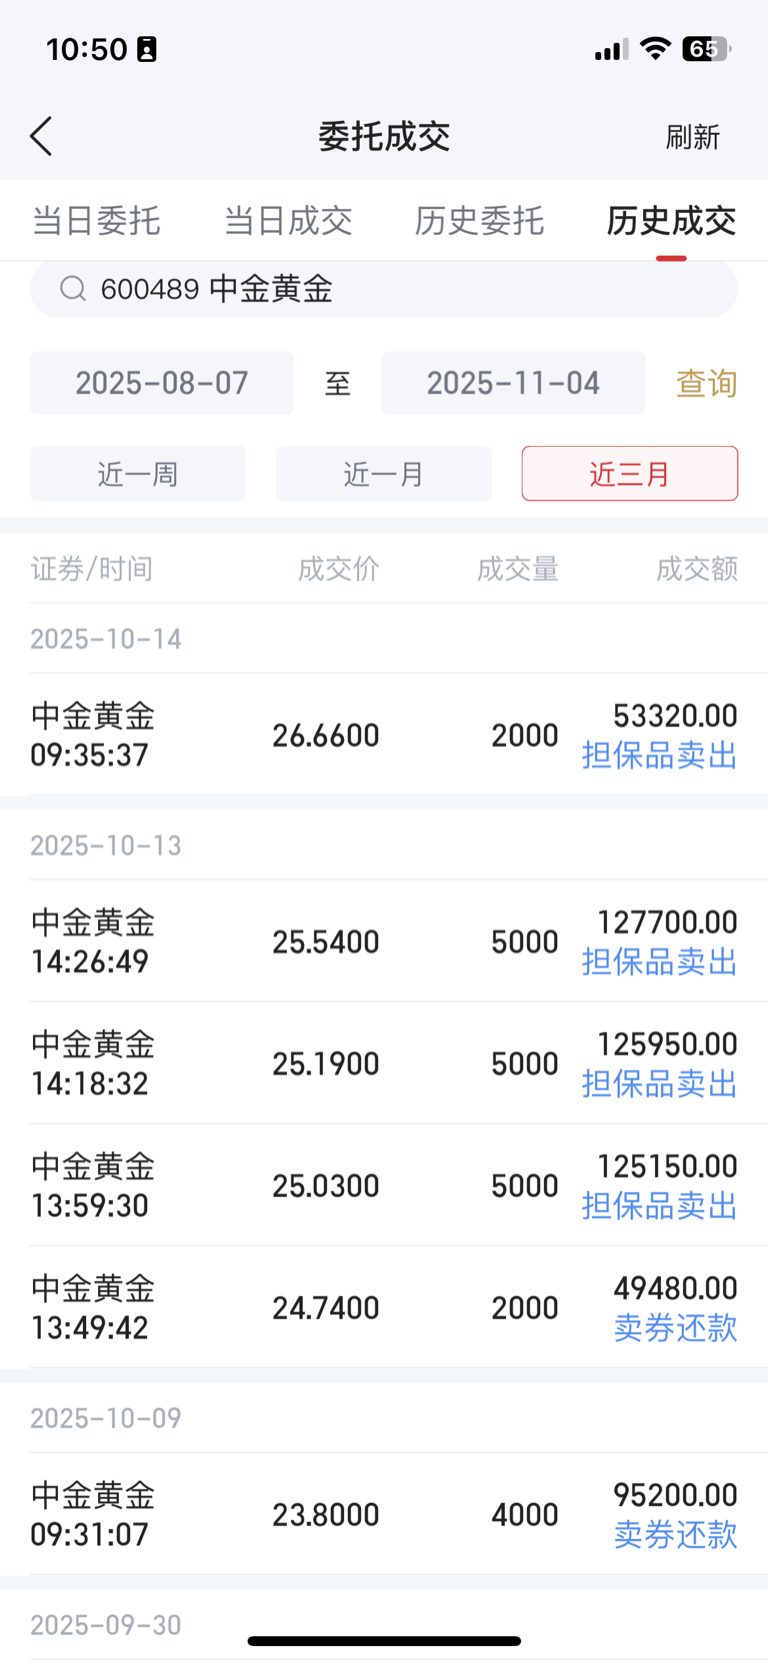This screenshot has height=1663, width=768.
Task: Tap the cellular signal bars icon
Action: 611,50
